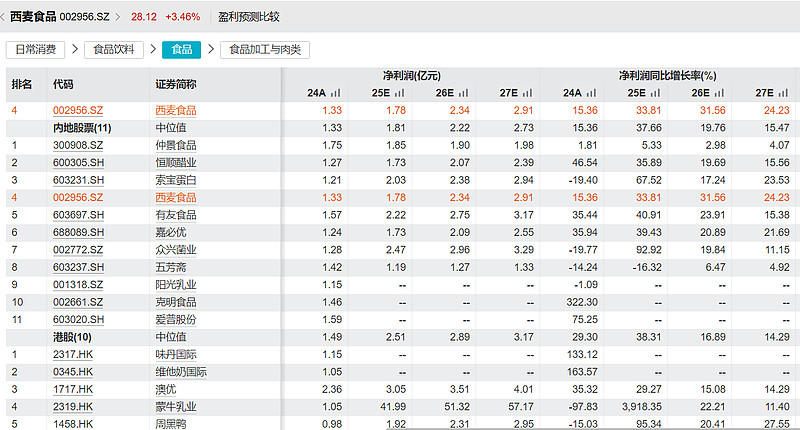Click the 27E net profit chart icon
Screen dimensions: 800x430
(527, 93)
